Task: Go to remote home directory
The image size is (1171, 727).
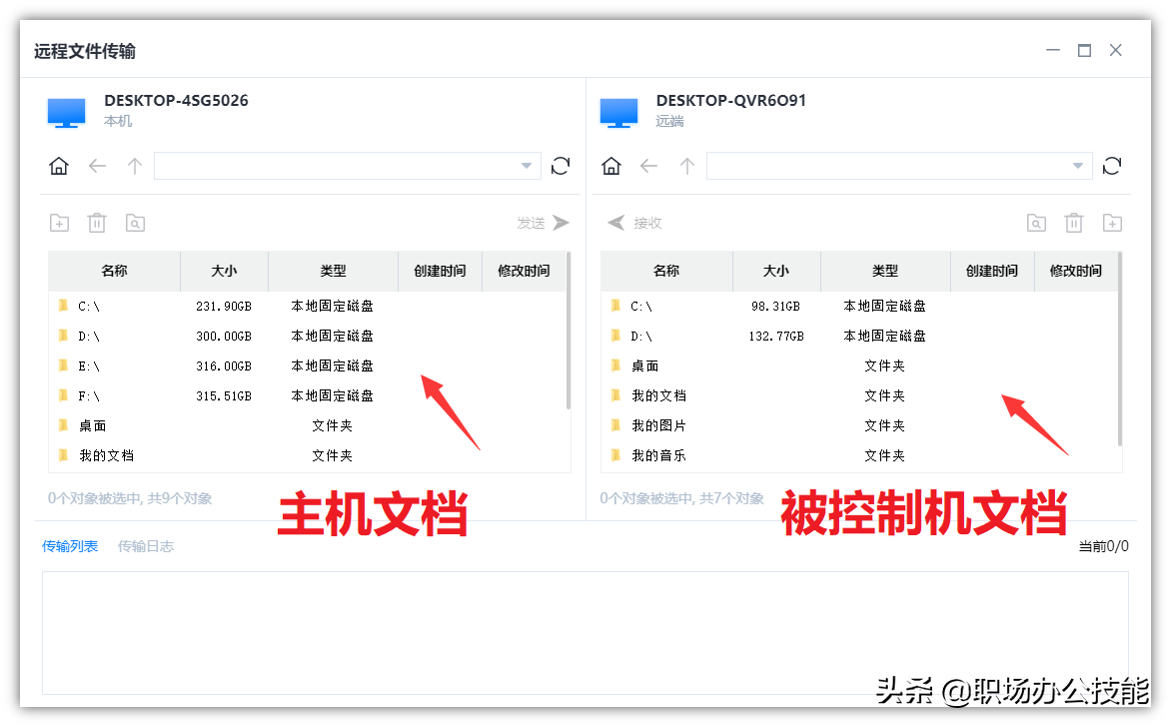Action: click(611, 166)
